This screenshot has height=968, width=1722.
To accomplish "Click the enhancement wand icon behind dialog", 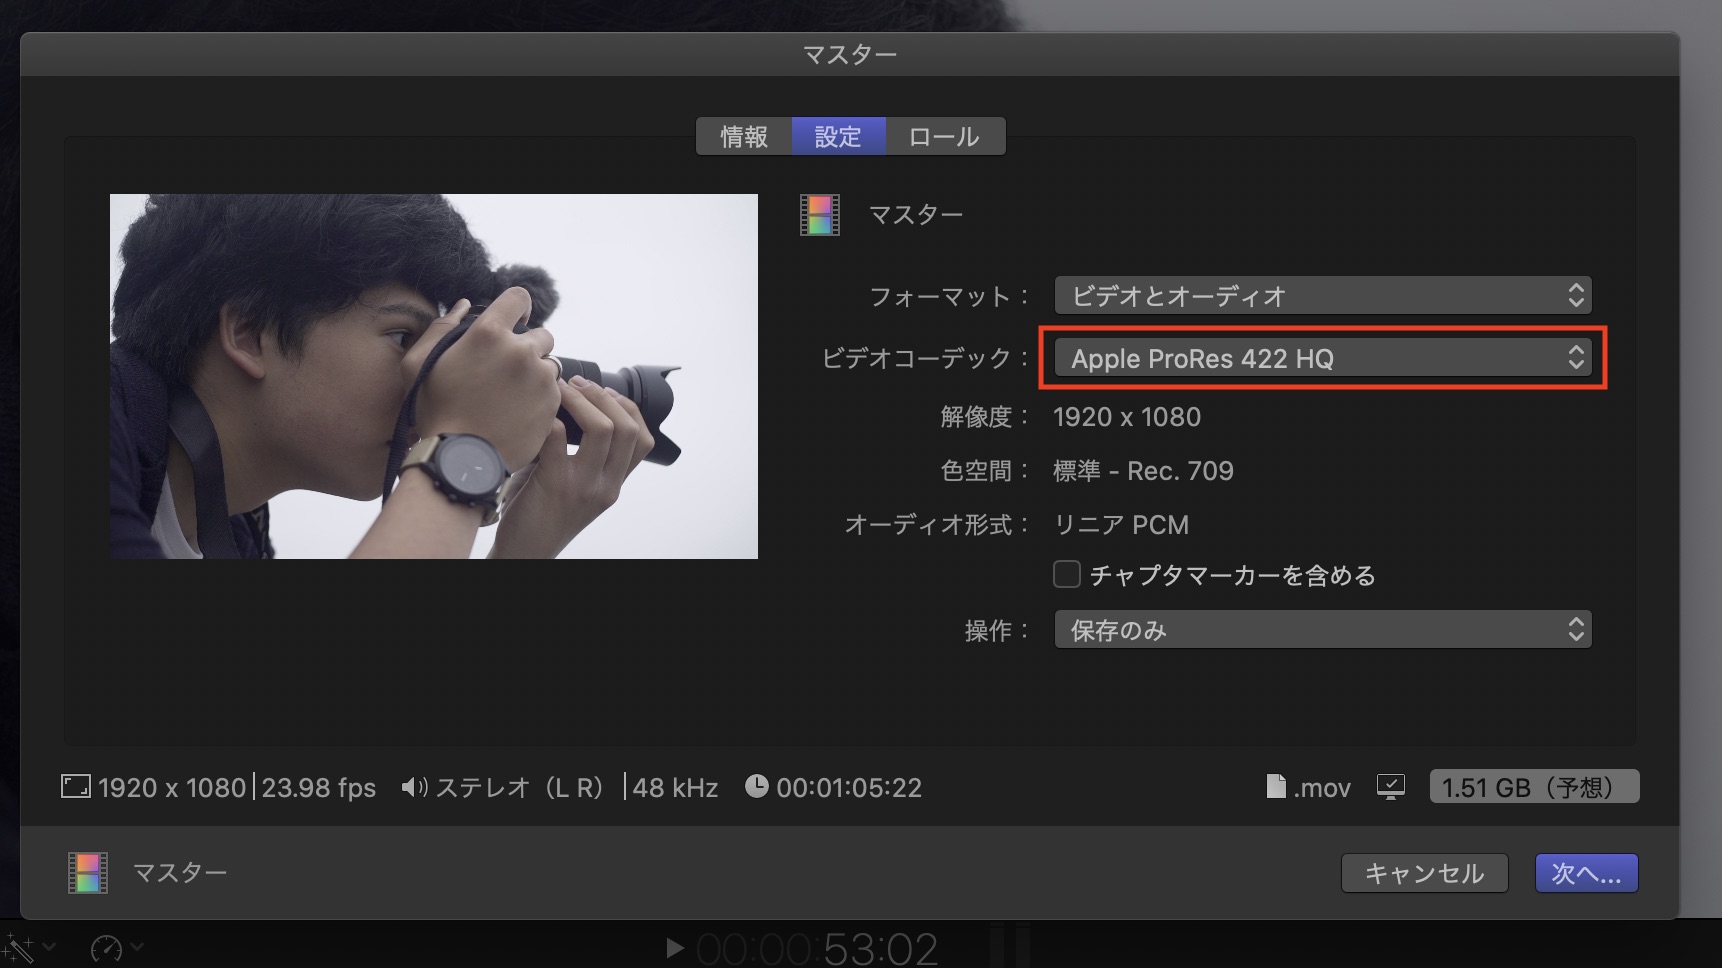I will [18, 947].
